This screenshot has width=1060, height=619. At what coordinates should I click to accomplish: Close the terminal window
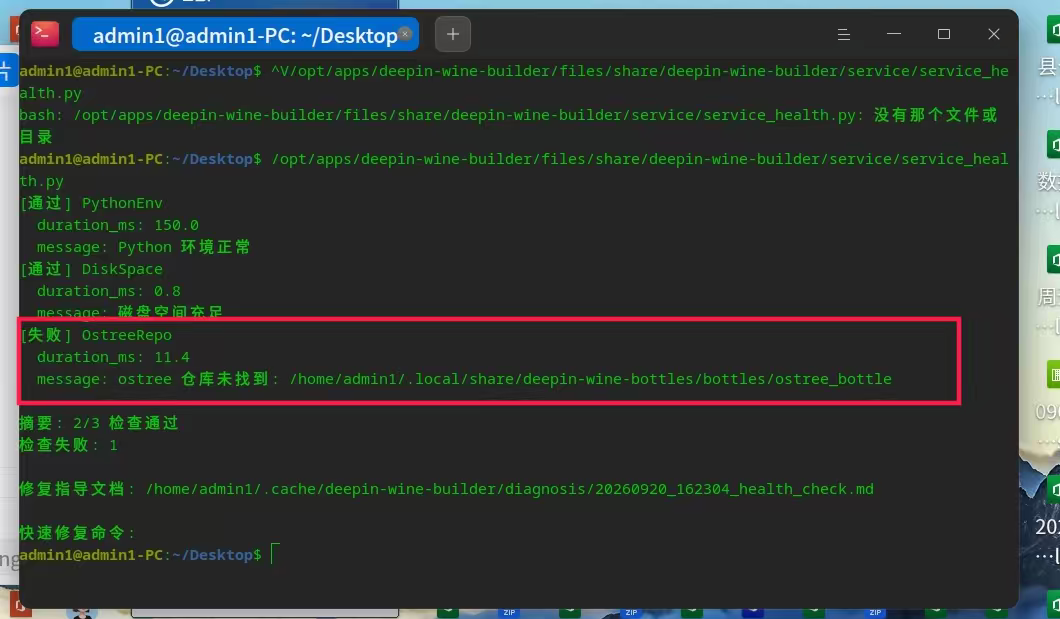tap(994, 34)
